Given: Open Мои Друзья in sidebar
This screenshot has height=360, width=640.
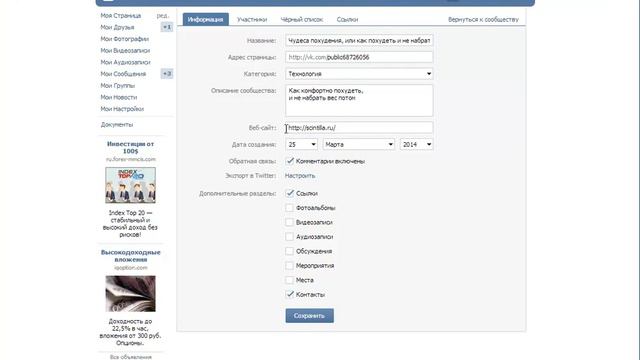Looking at the screenshot, I should point(117,27).
